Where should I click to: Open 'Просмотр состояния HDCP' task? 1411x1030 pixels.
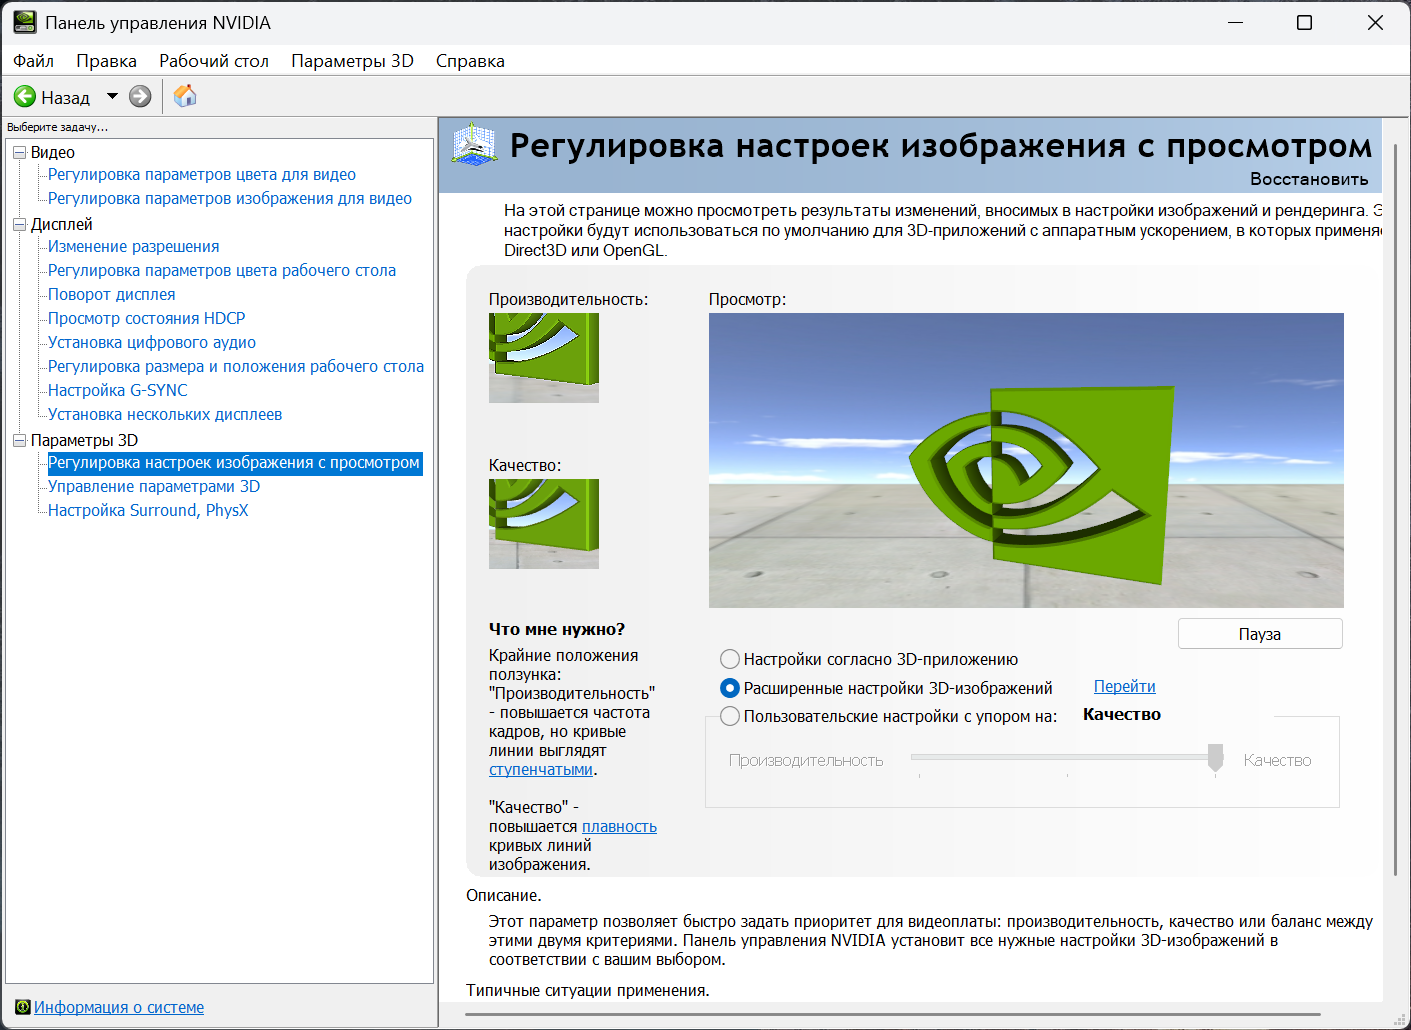coord(147,318)
